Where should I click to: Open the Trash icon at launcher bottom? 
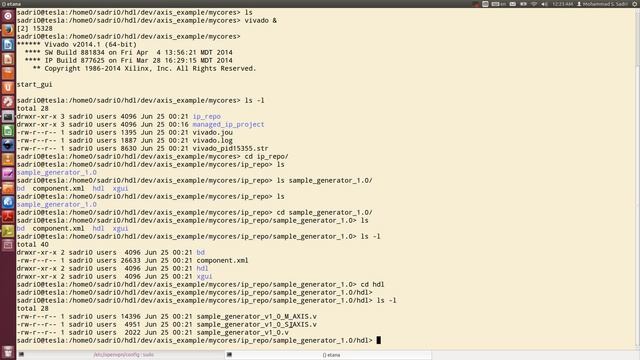tap(8, 351)
